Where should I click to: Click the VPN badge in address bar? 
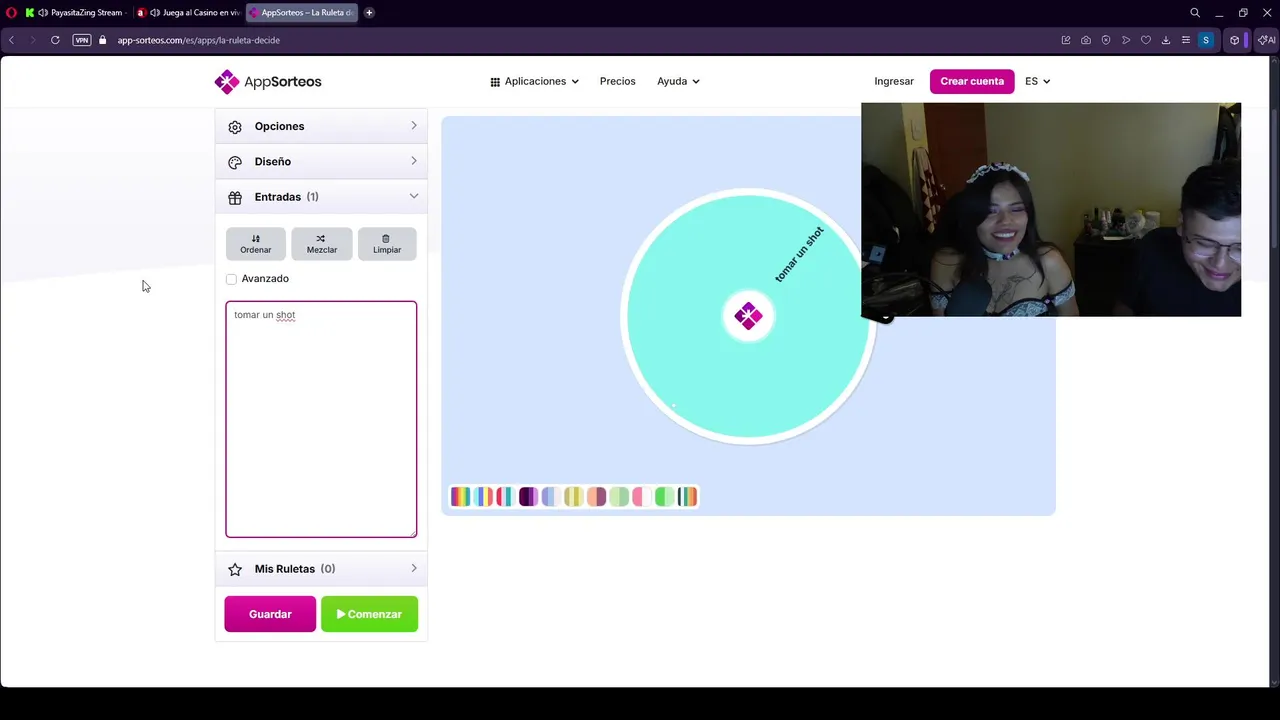[82, 40]
